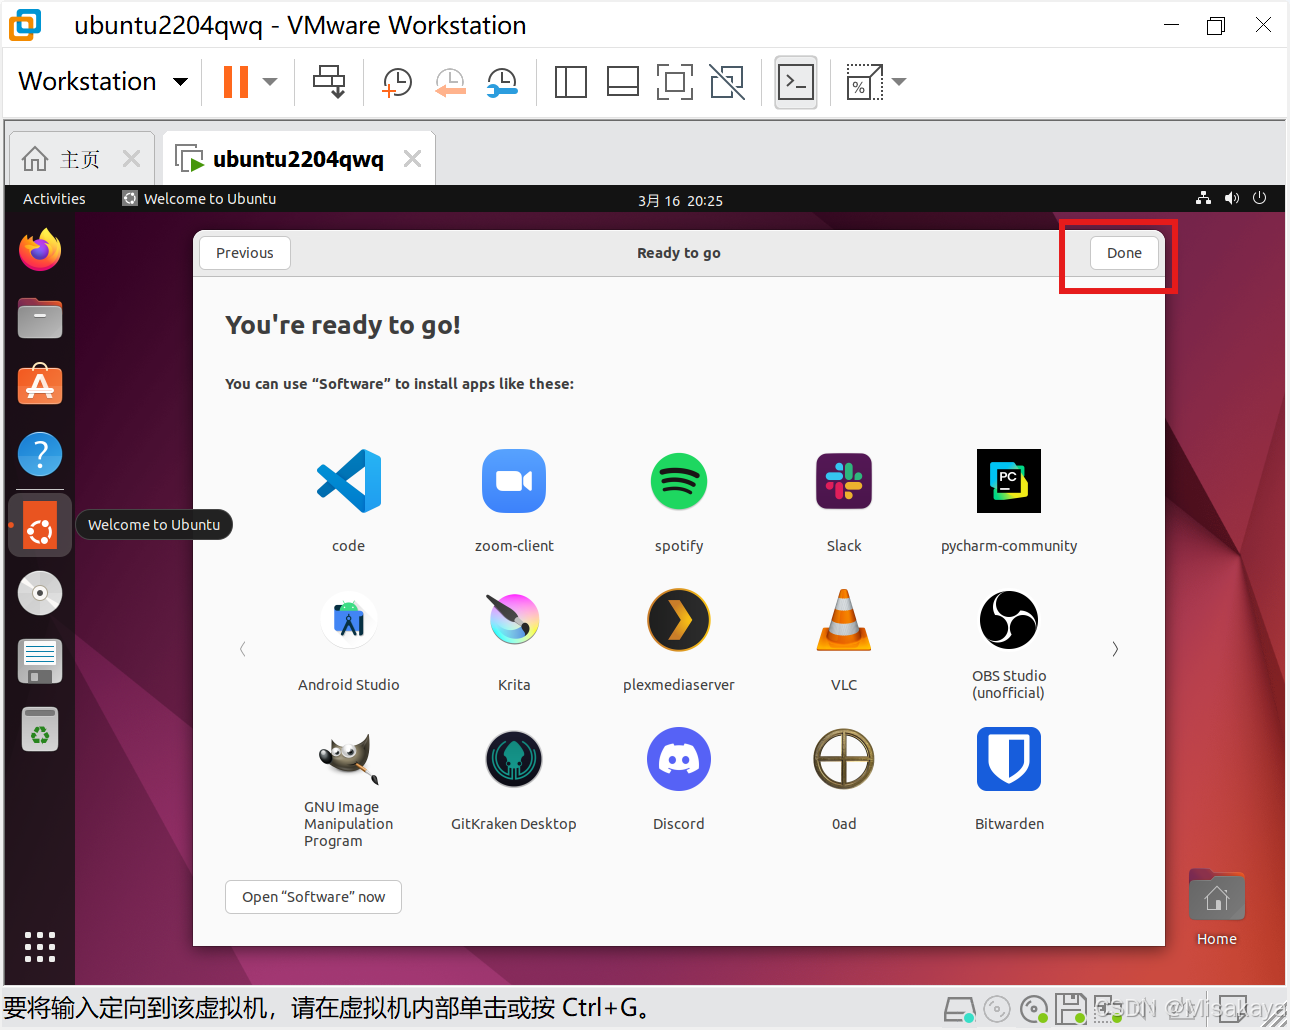1290x1030 pixels.
Task: Open the clock and calendar panel
Action: tap(680, 200)
